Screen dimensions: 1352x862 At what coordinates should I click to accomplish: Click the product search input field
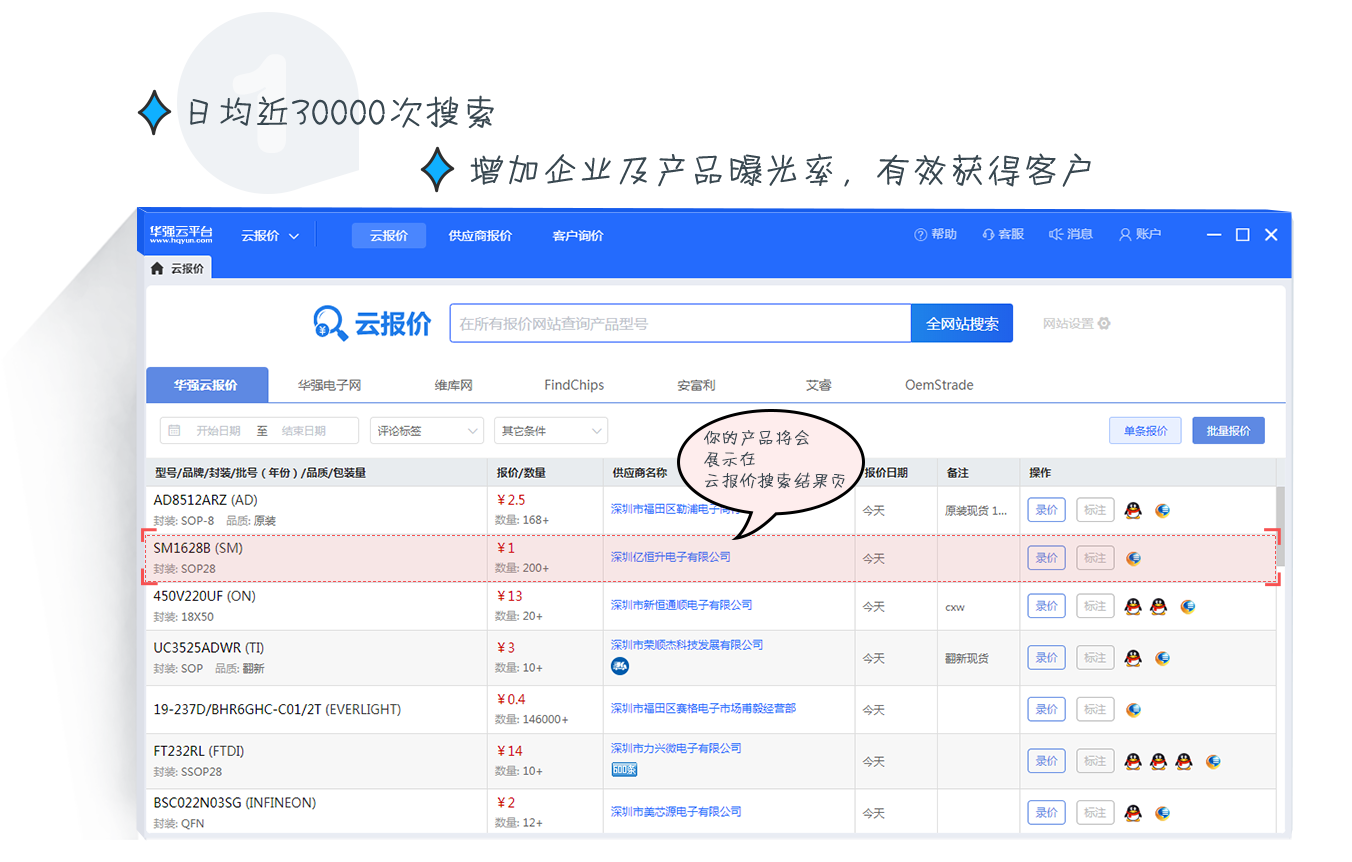pyautogui.click(x=680, y=323)
